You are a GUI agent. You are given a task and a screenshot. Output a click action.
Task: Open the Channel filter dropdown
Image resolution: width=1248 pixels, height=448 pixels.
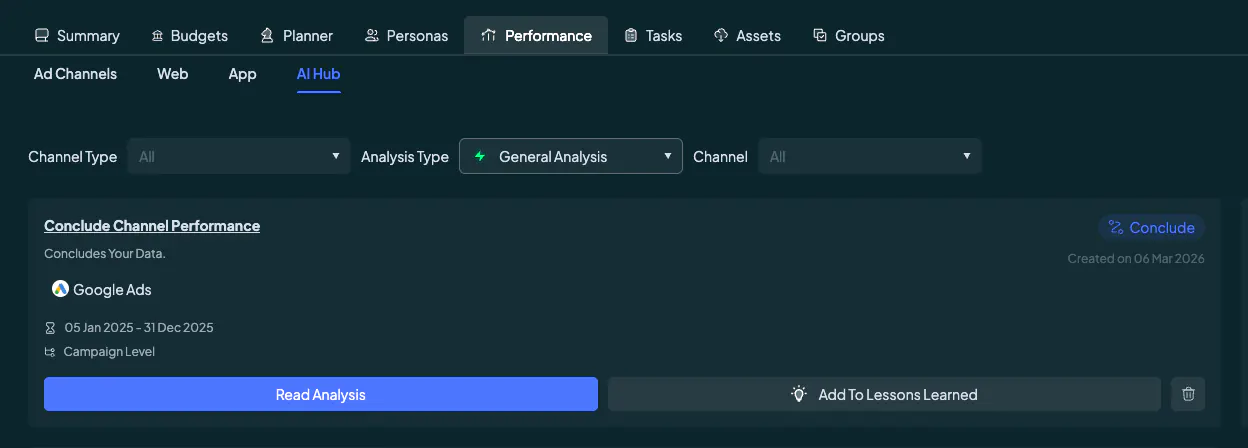click(x=870, y=156)
